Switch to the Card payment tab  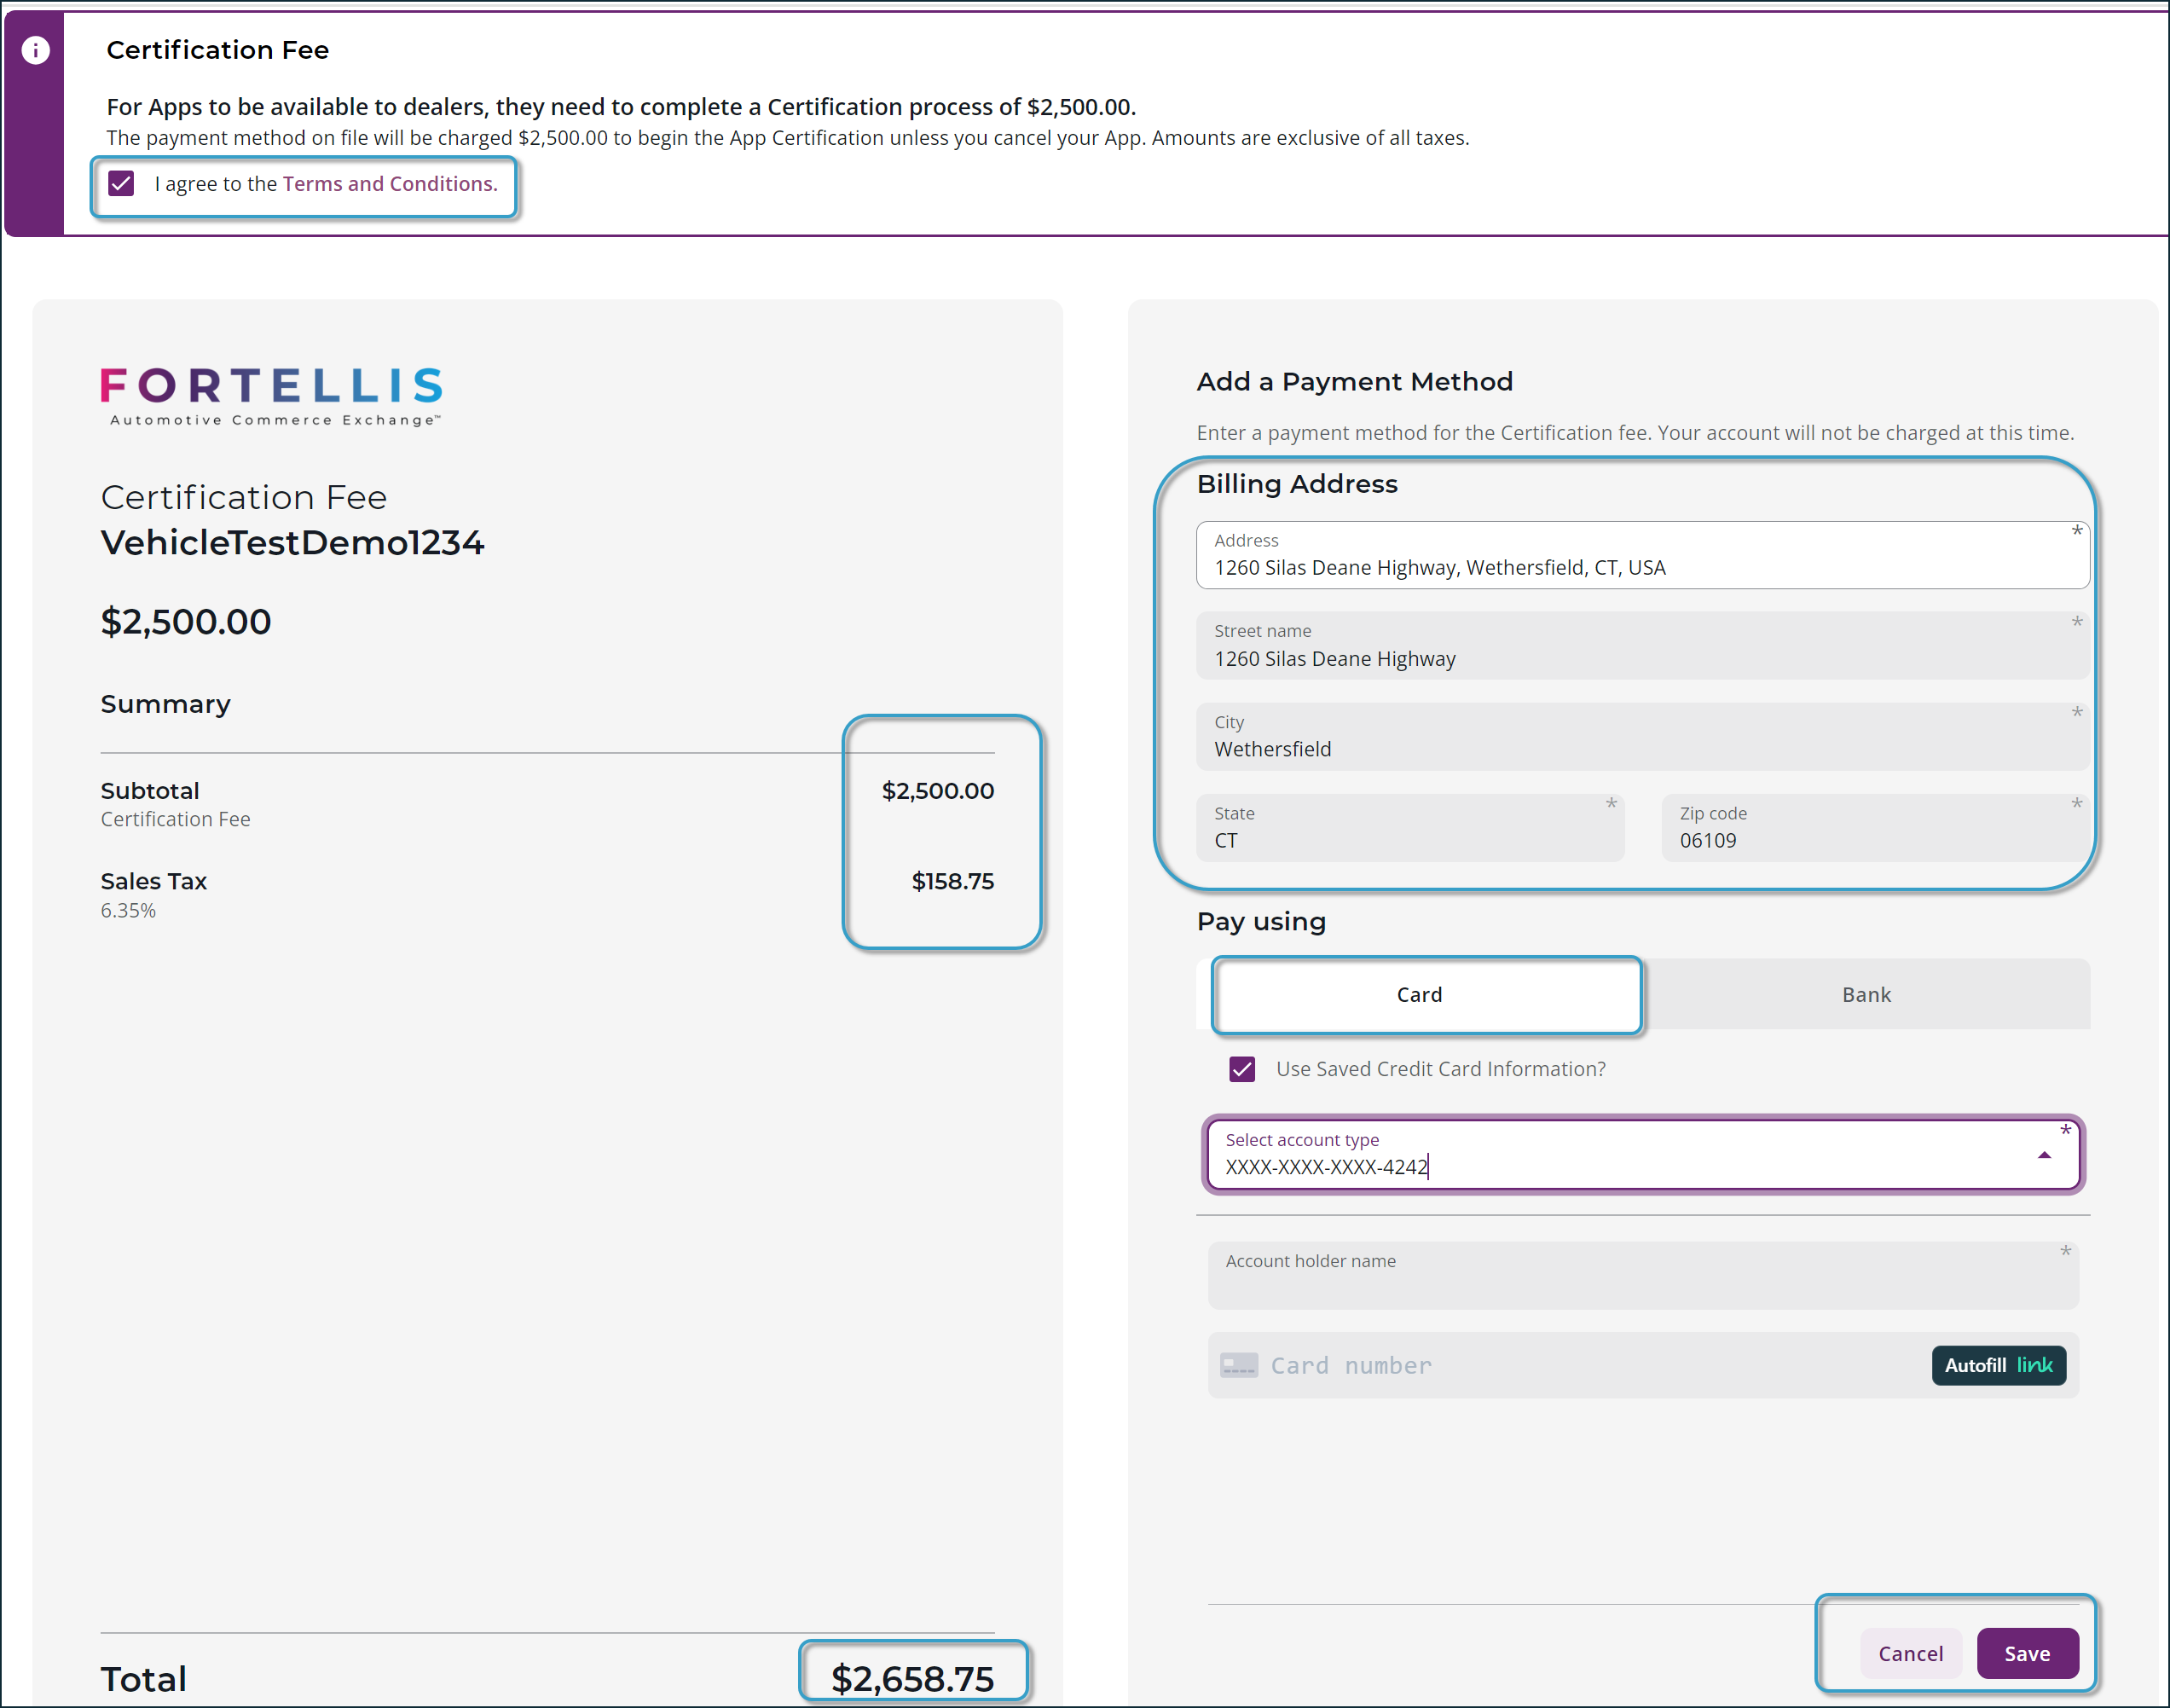[1418, 995]
